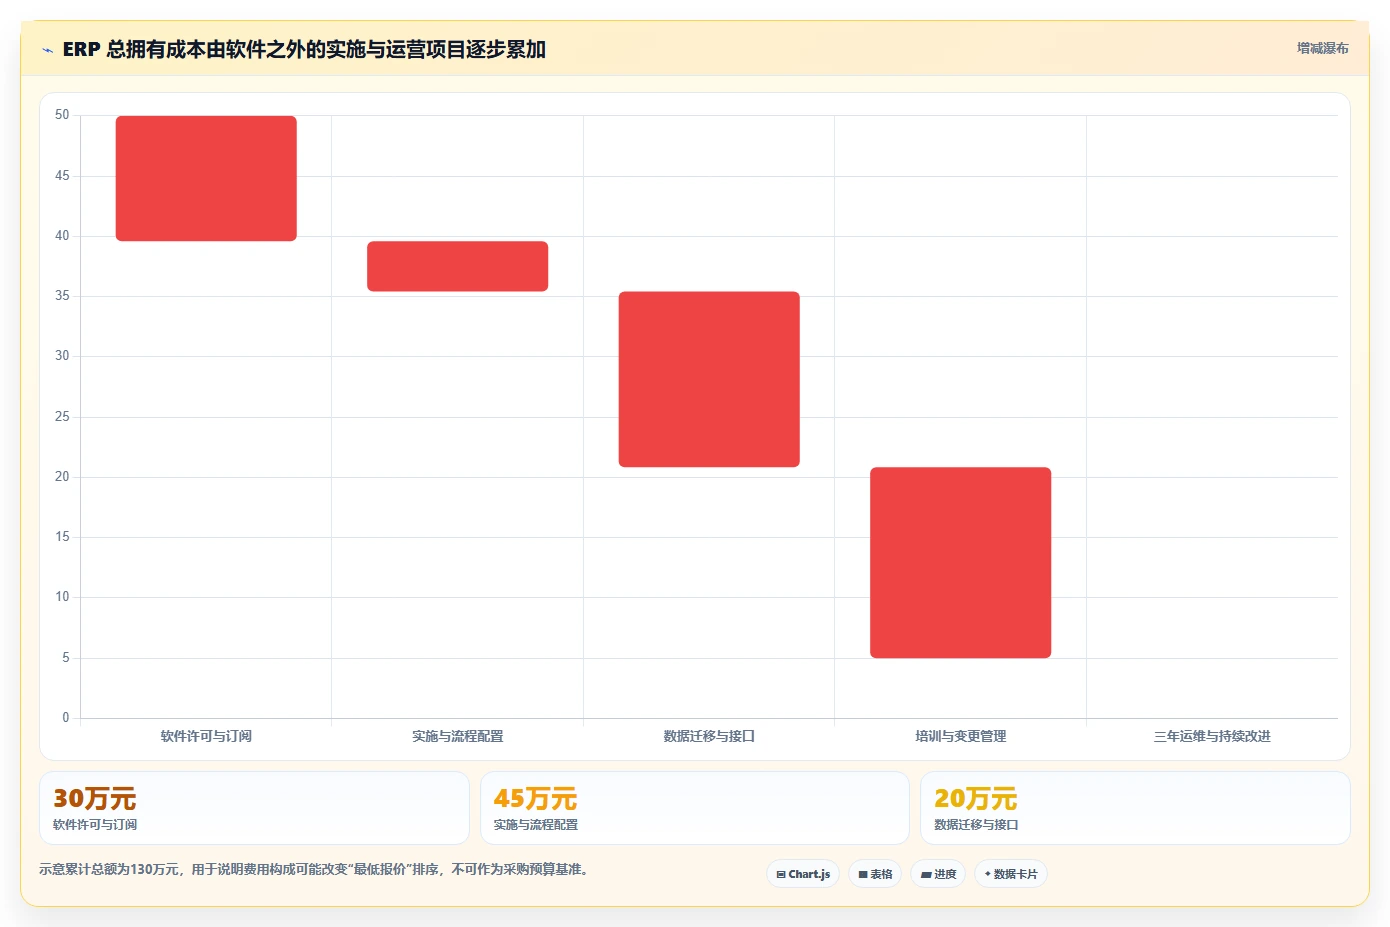Click the ERP 总拥有成本 chart title
1390x927 pixels.
click(304, 49)
